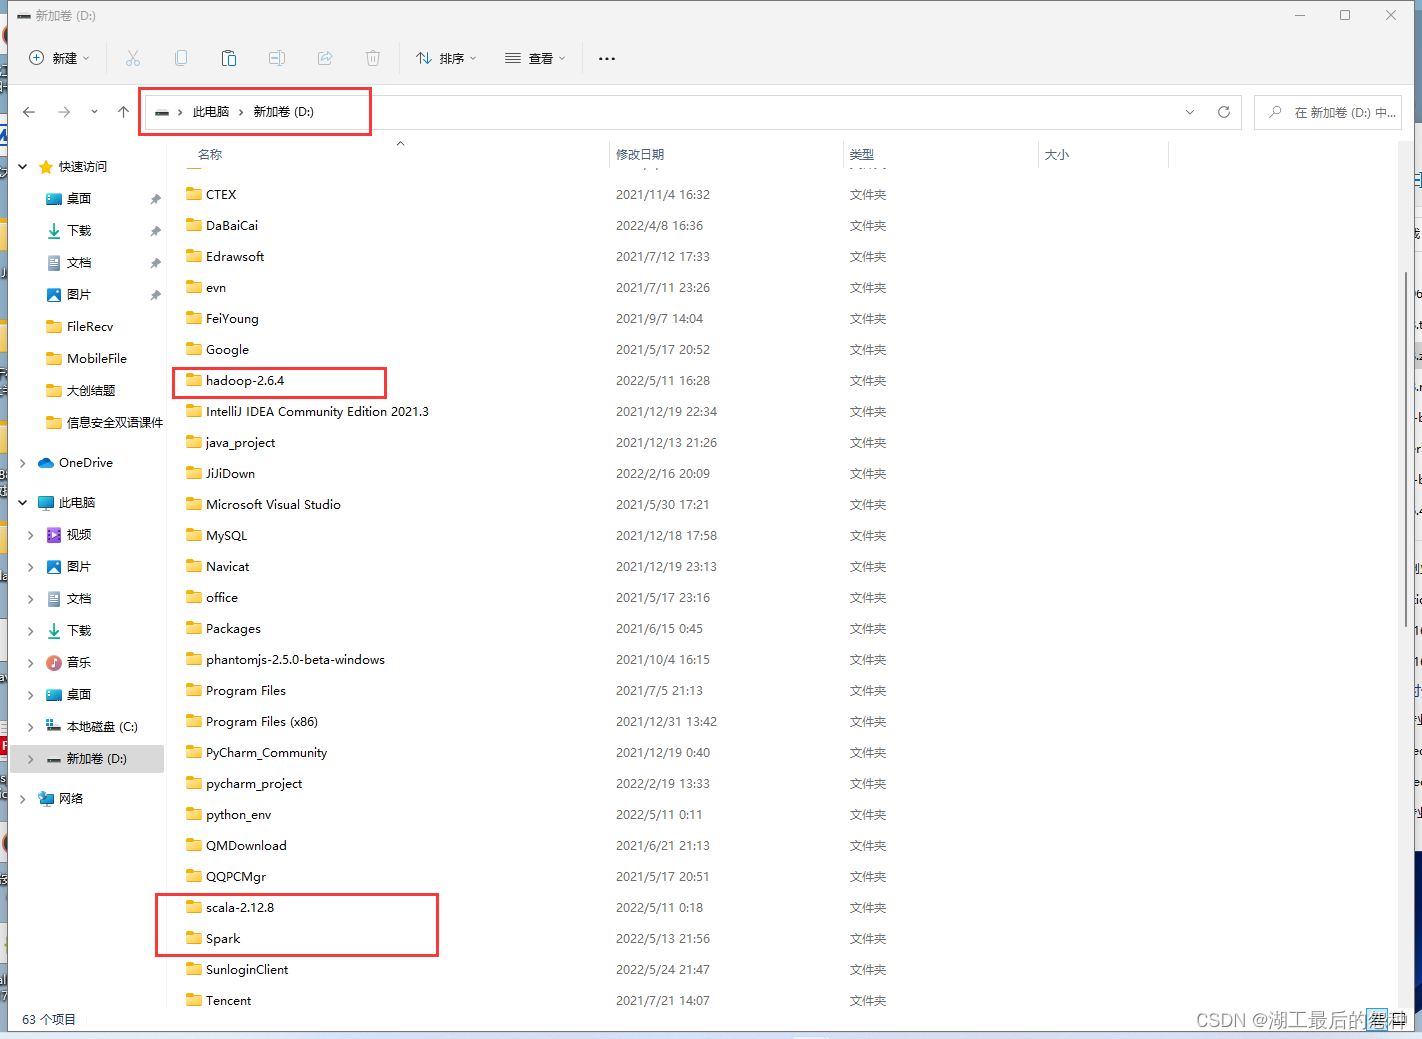Screen dimensions: 1422x1039
Task: Open the New (新建) menu button
Action: pyautogui.click(x=59, y=58)
